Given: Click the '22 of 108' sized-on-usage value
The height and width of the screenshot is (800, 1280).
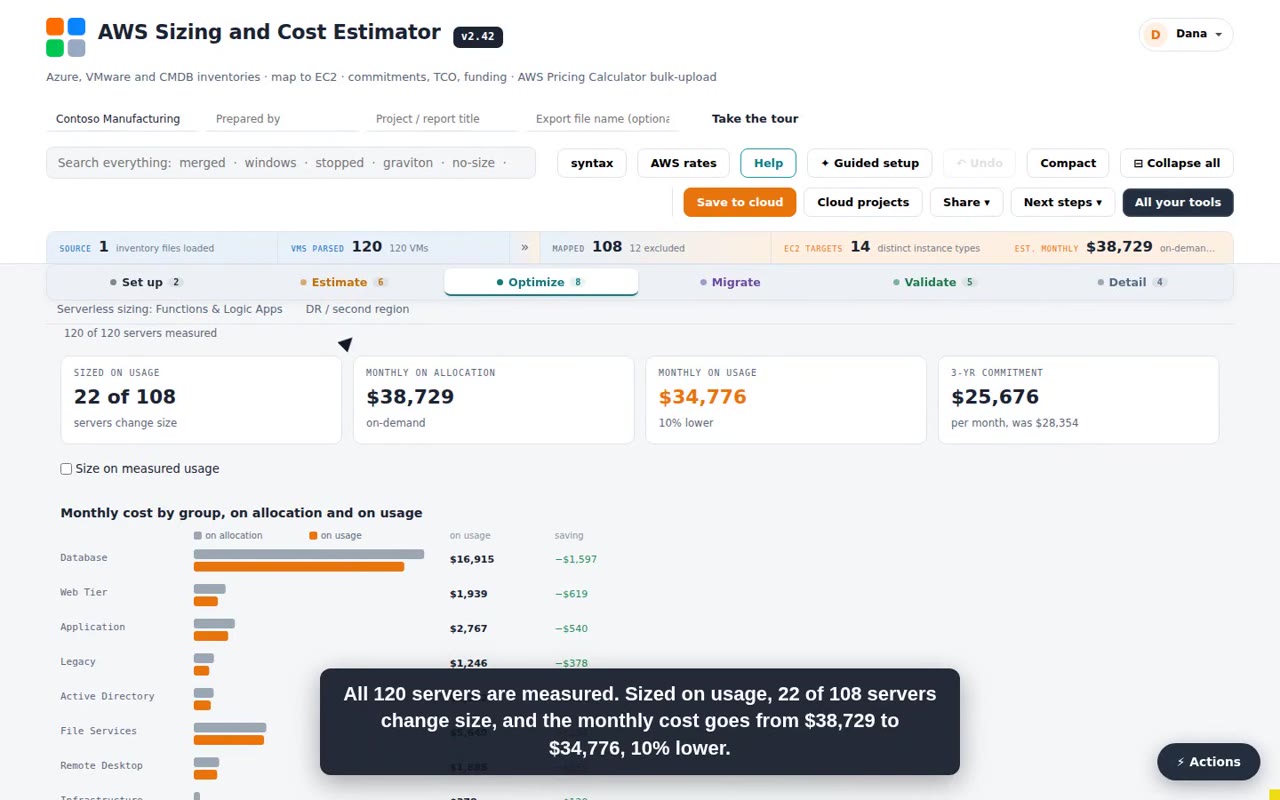Looking at the screenshot, I should click(x=125, y=397).
